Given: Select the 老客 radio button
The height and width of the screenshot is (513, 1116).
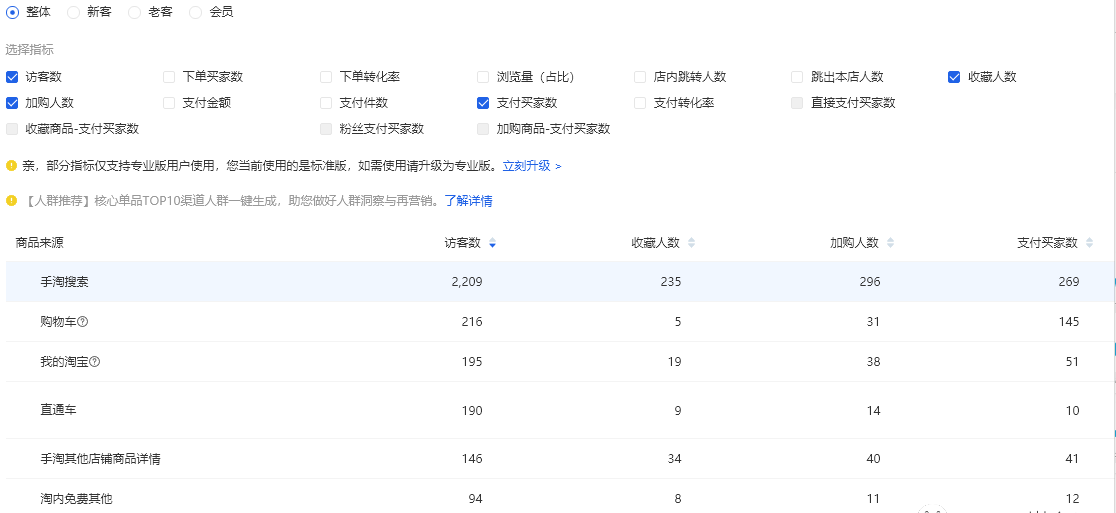Looking at the screenshot, I should click(135, 12).
